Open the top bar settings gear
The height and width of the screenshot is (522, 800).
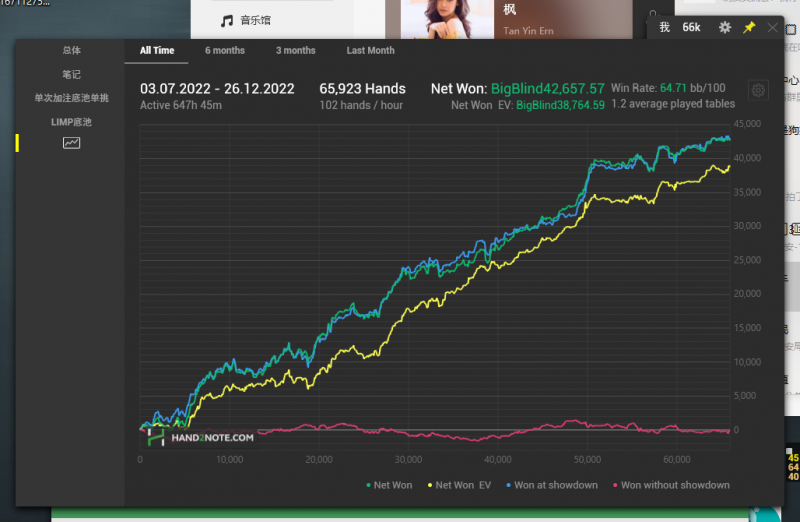725,28
